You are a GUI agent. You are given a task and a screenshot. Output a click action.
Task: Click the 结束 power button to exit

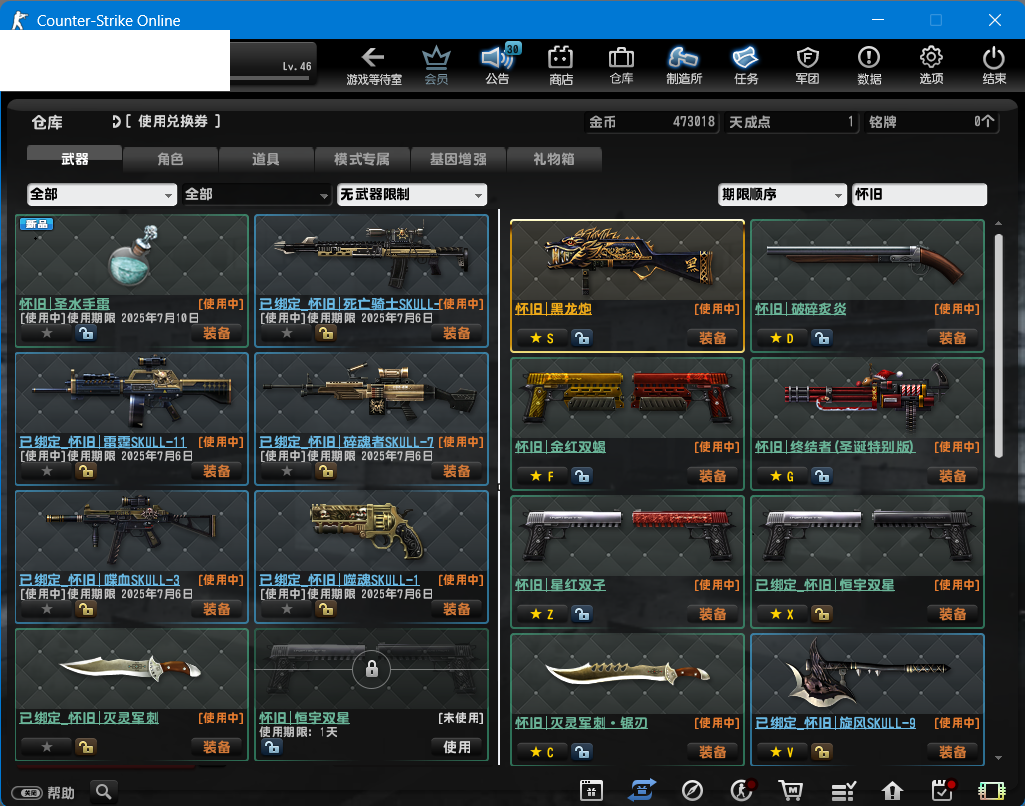pyautogui.click(x=994, y=65)
